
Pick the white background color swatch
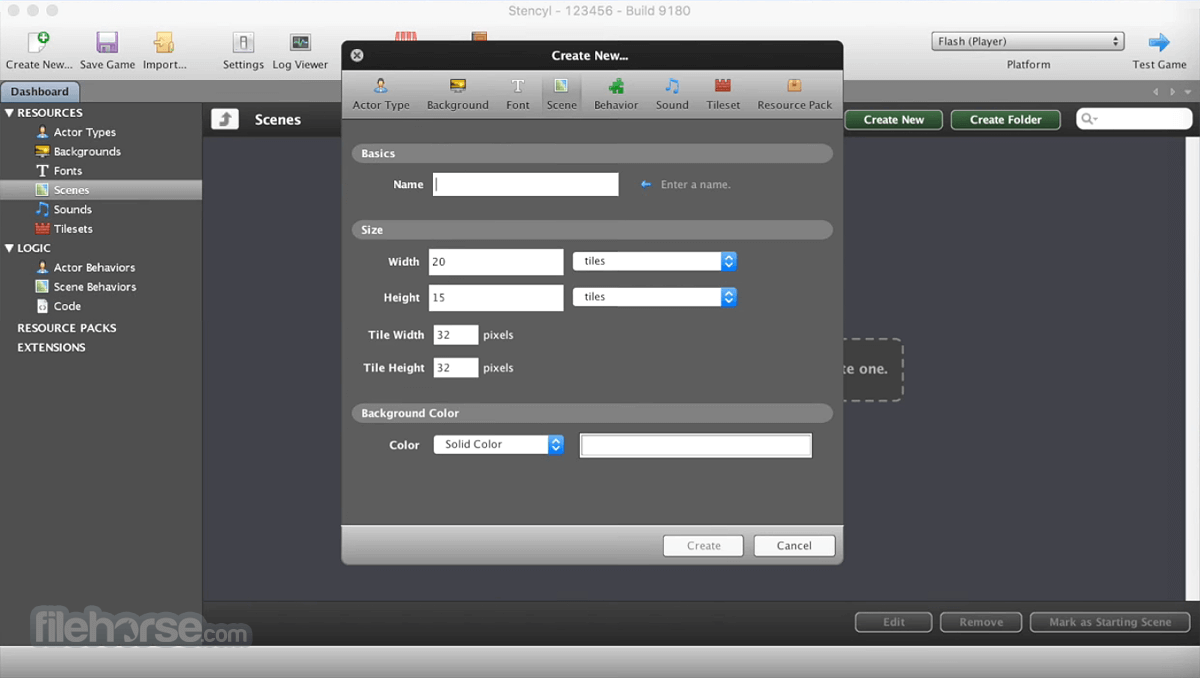(x=696, y=445)
